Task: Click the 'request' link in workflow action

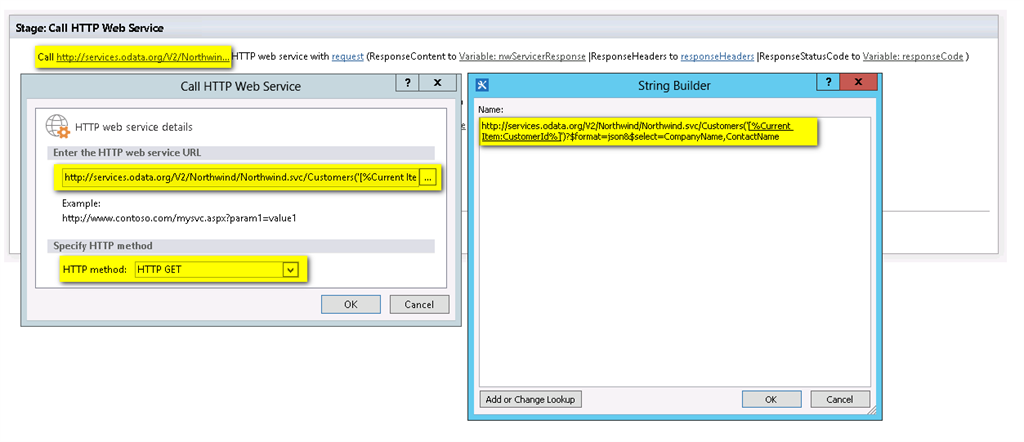Action: (347, 57)
